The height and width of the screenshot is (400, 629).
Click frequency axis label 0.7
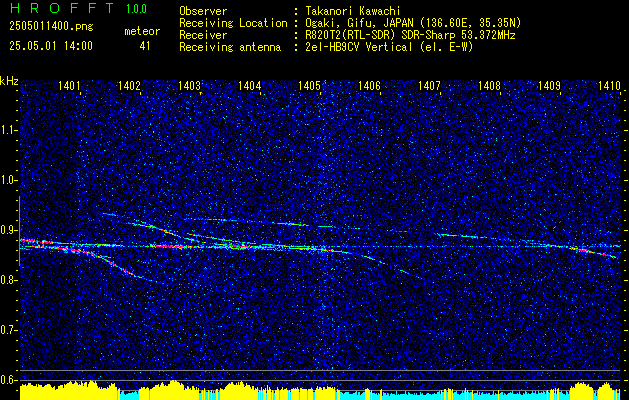(x=9, y=331)
